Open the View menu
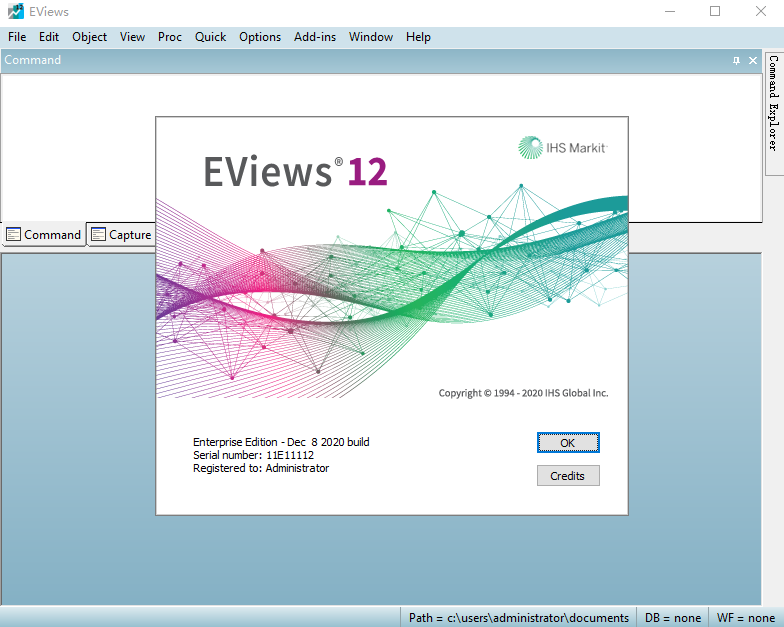Image resolution: width=784 pixels, height=627 pixels. pos(132,37)
